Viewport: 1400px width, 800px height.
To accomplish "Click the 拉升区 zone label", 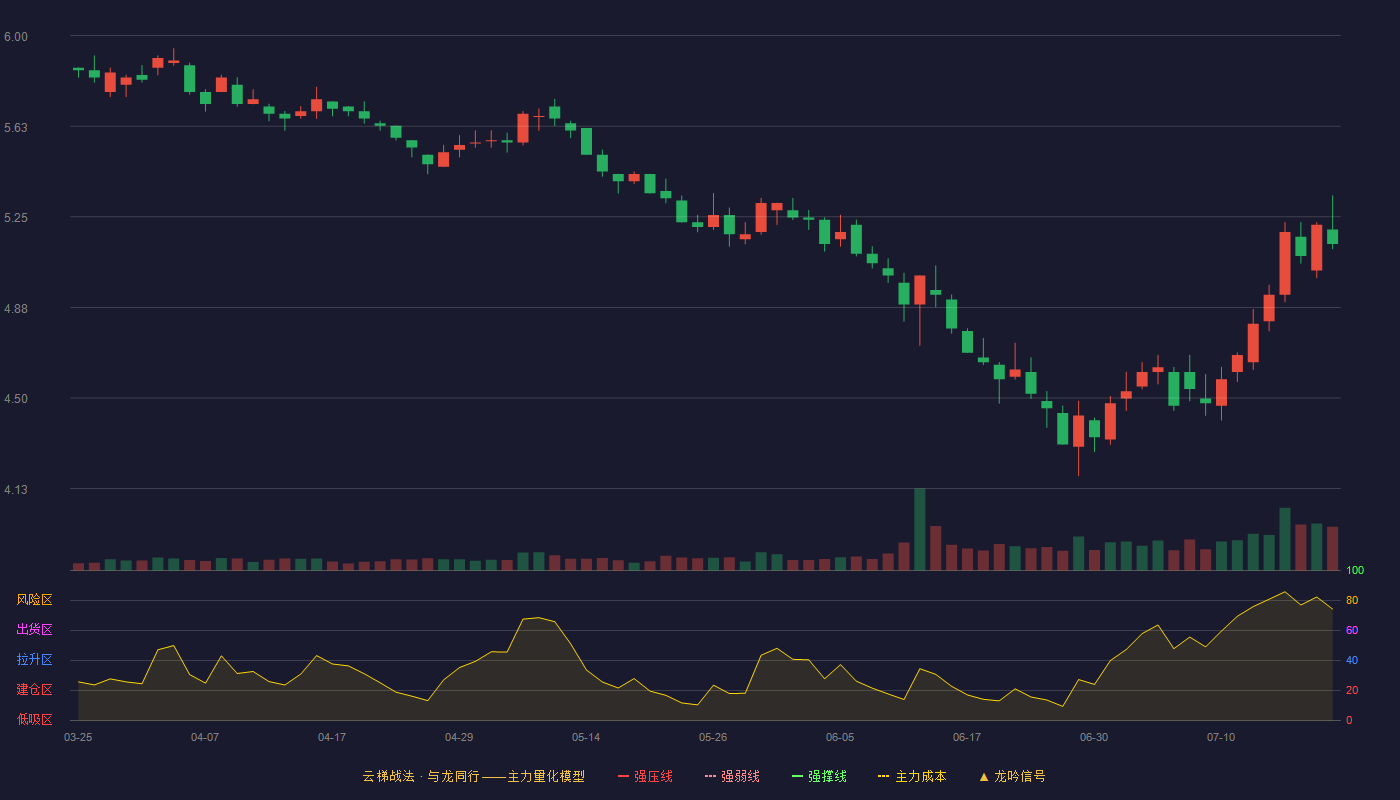I will tap(34, 660).
